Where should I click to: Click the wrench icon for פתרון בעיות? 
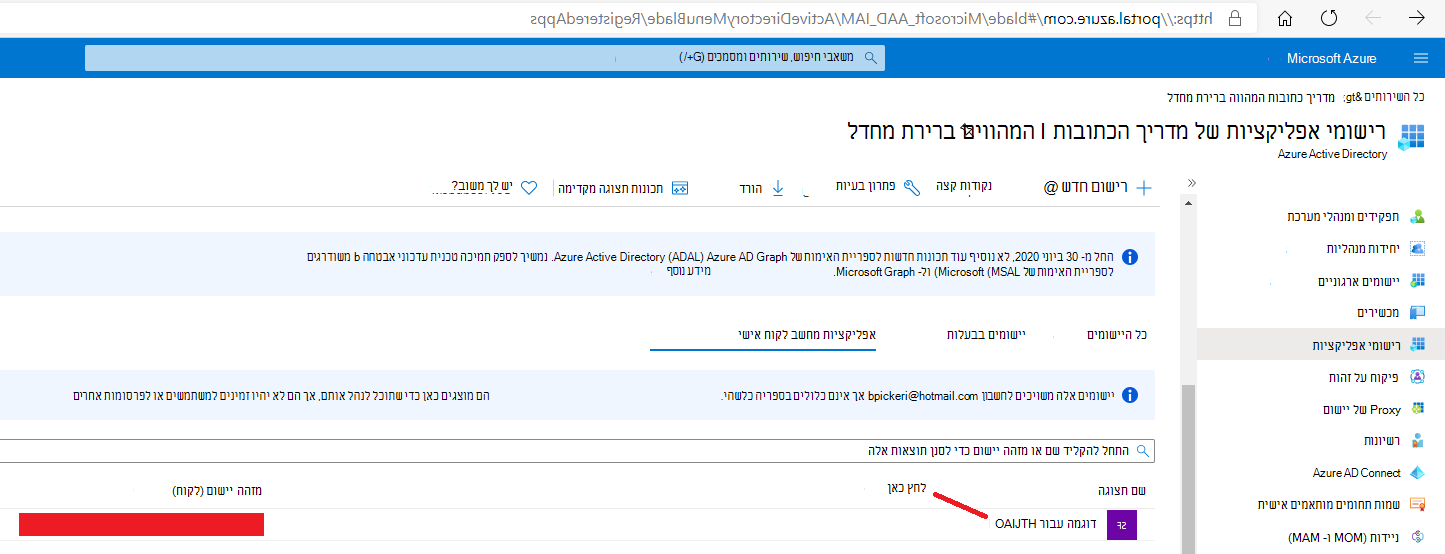[912, 187]
